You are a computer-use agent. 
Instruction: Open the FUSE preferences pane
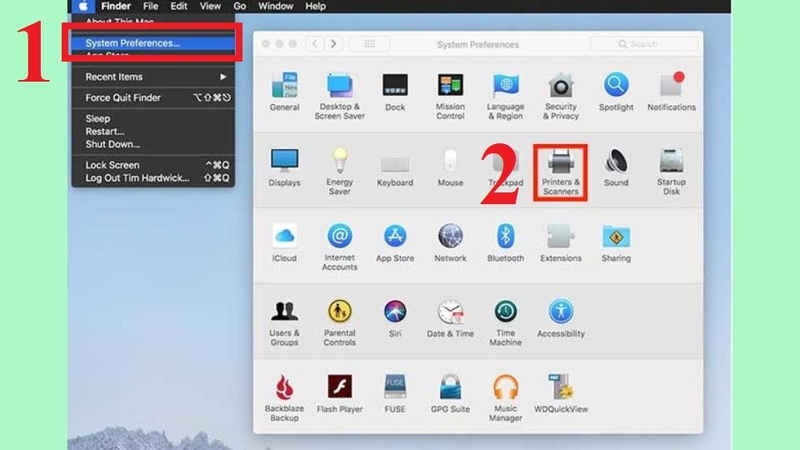(x=395, y=394)
